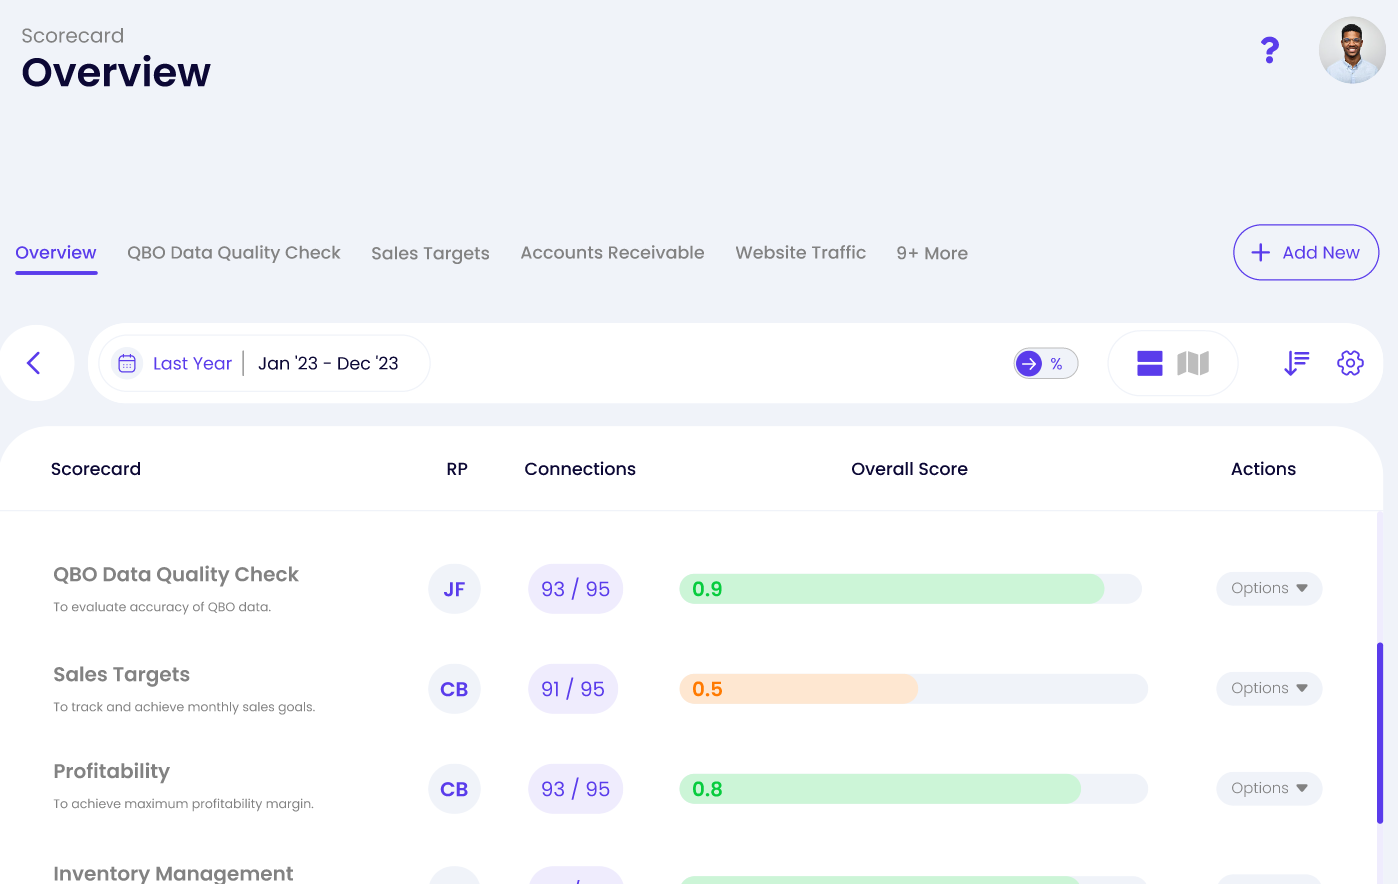Image resolution: width=1398 pixels, height=884 pixels.
Task: Click the 0.8 overall score bar
Action: tap(913, 789)
